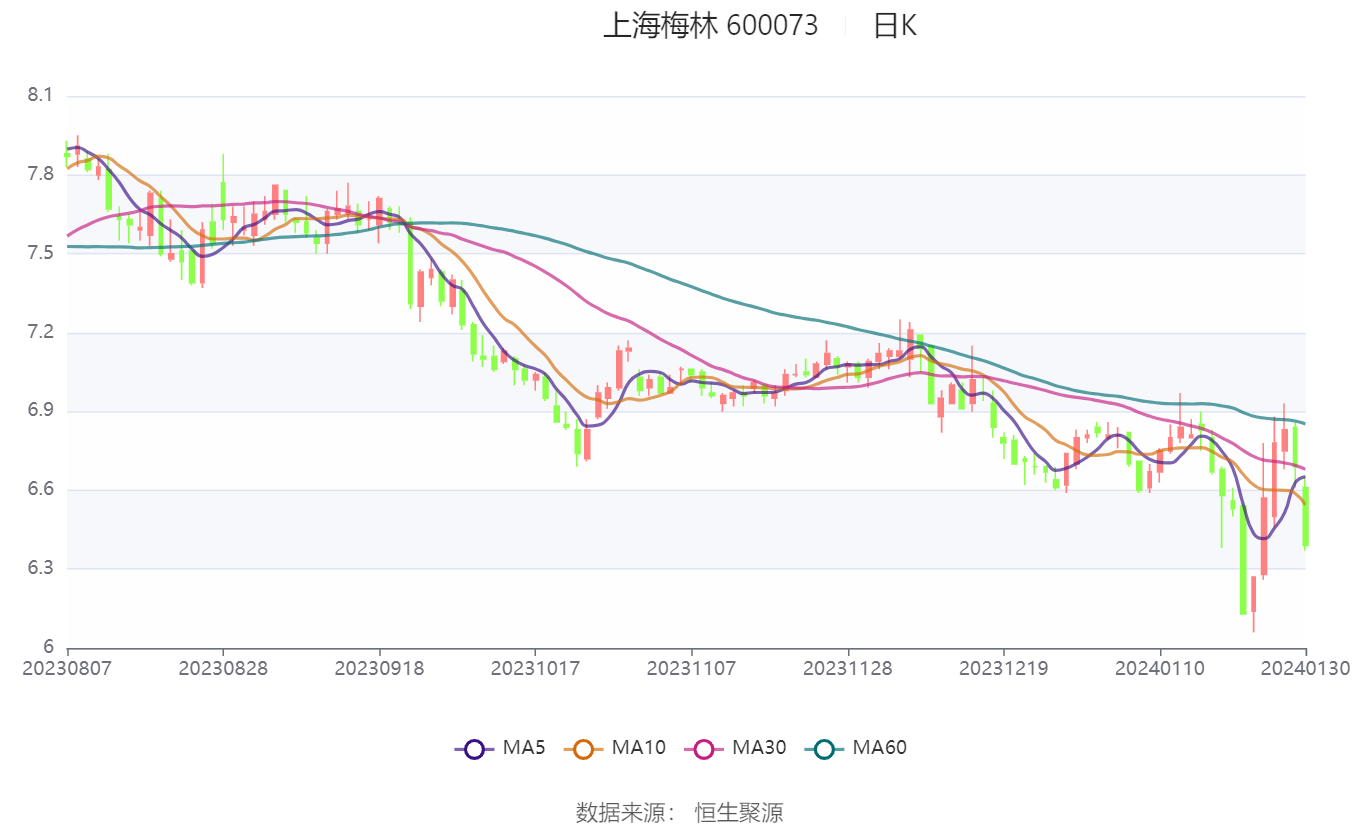Click the y-axis value 6.9
This screenshot has height=828, width=1360.
click(40, 411)
